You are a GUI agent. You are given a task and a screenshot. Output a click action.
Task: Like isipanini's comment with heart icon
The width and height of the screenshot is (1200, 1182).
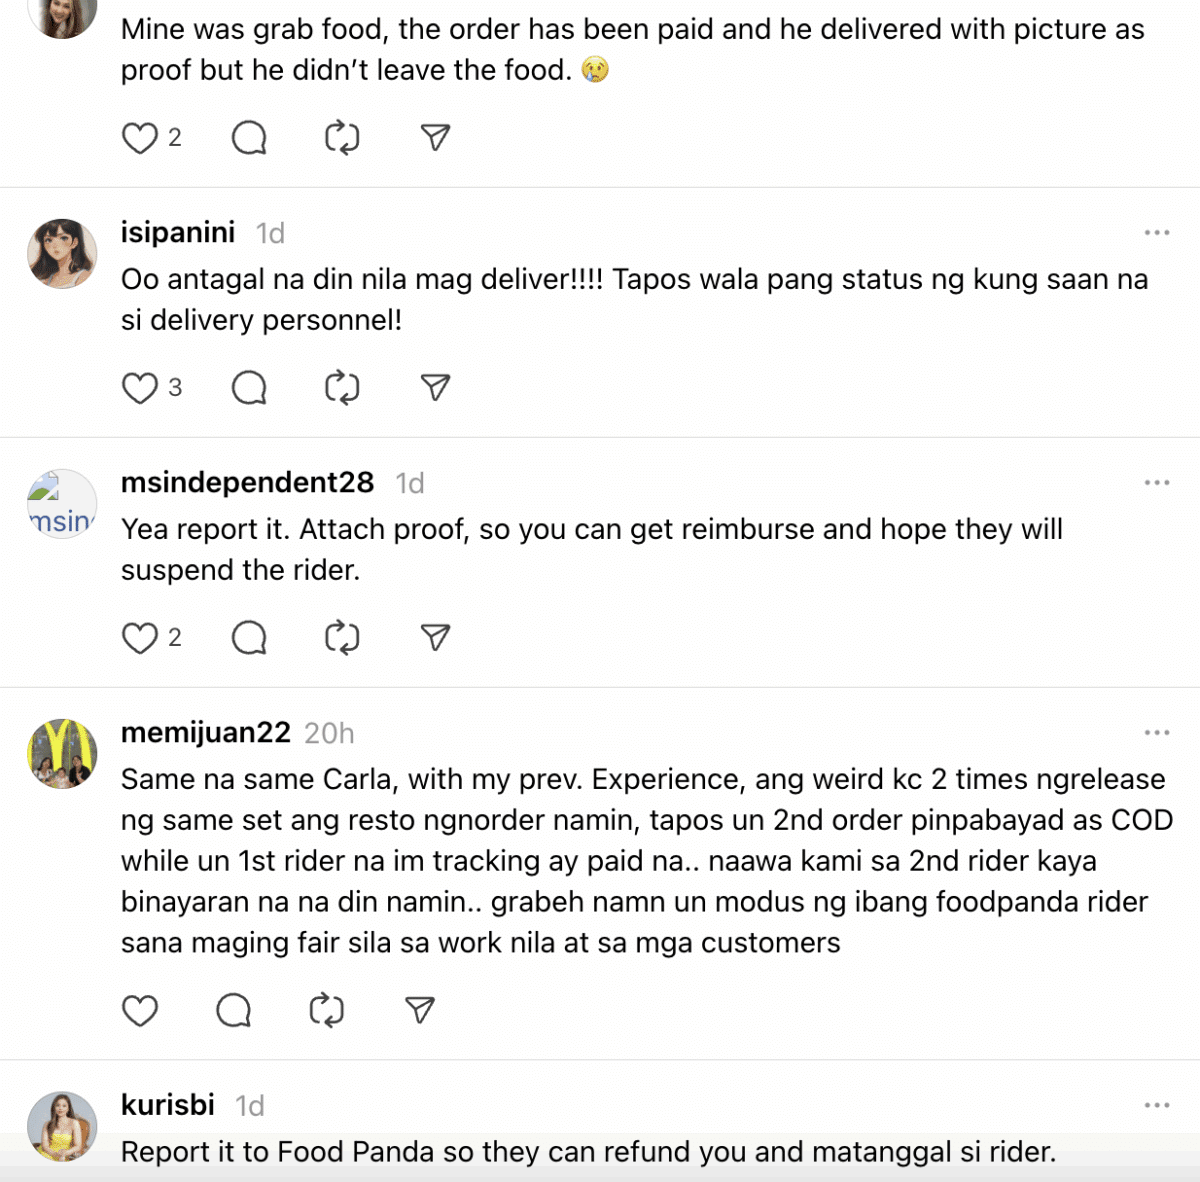pyautogui.click(x=140, y=388)
